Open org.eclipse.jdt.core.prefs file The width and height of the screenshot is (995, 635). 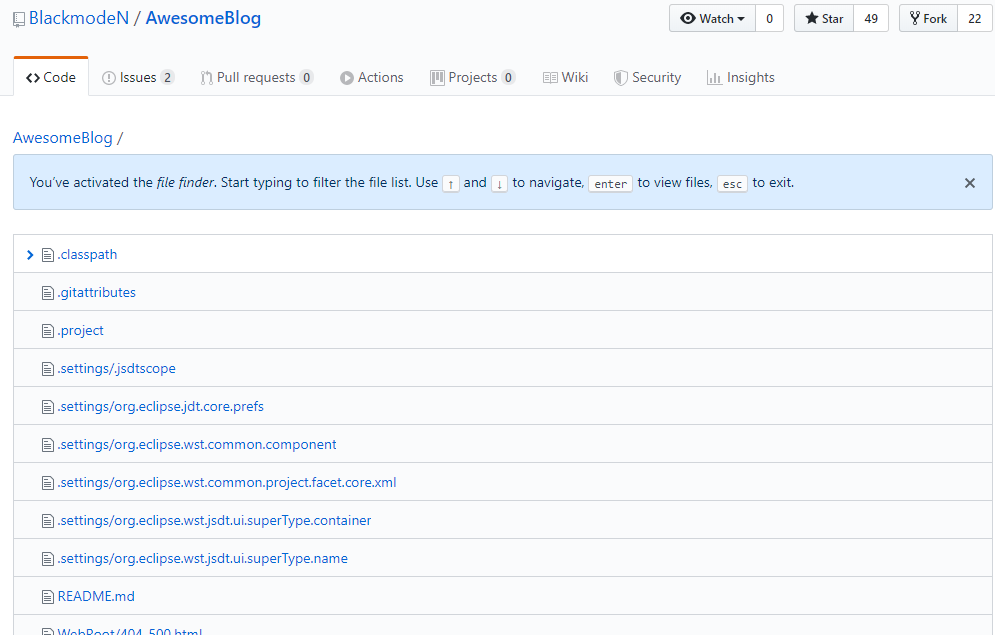point(161,407)
